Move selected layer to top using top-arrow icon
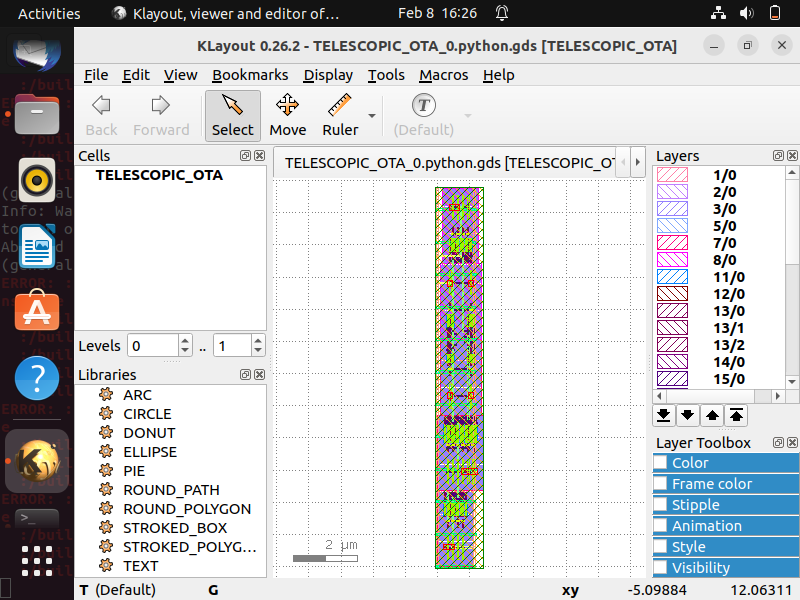Screen dimensions: 800x600 tap(737, 415)
